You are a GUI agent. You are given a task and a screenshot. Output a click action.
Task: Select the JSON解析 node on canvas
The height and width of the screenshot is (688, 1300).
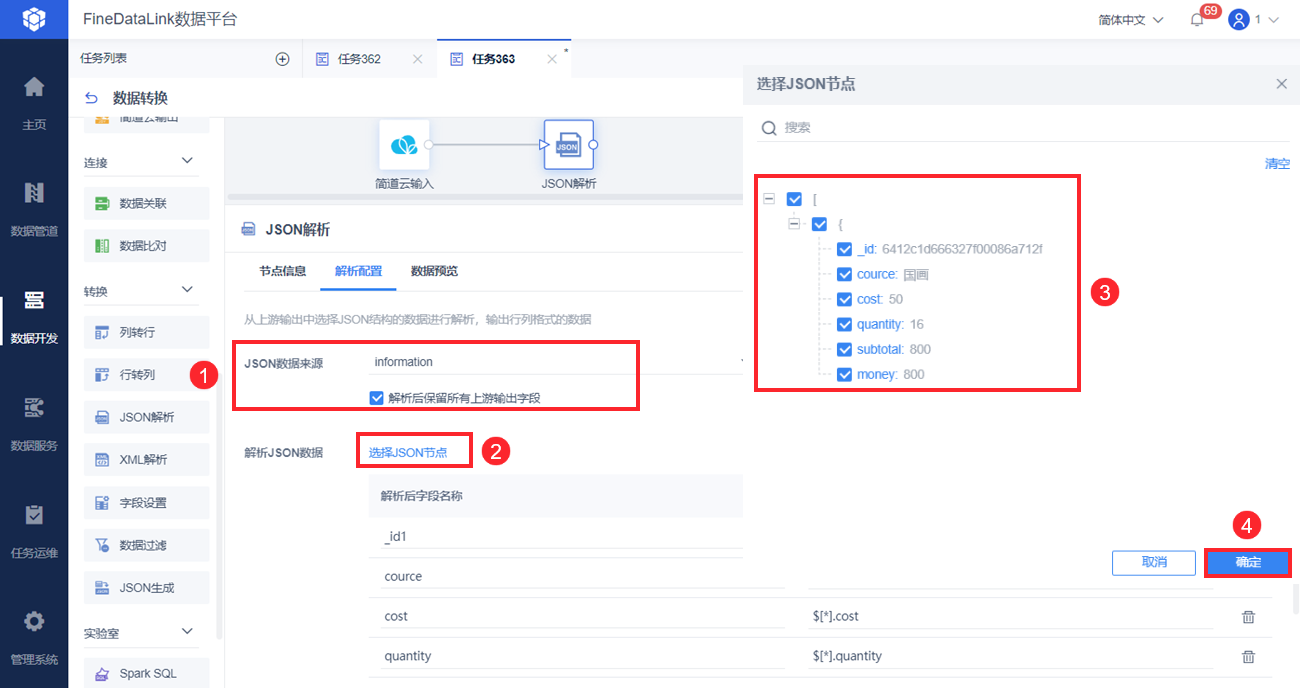[569, 146]
